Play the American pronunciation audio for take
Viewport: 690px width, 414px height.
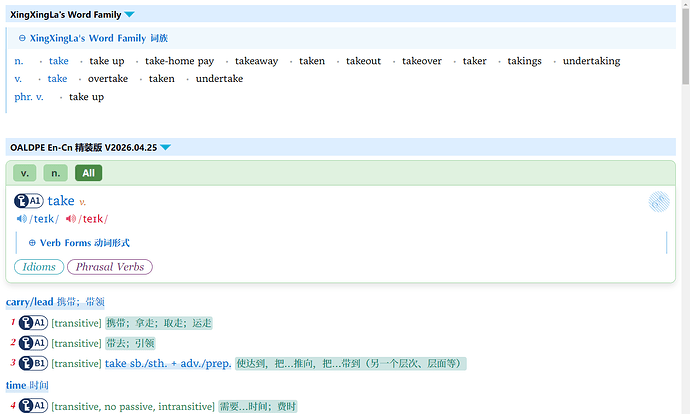[x=70, y=219]
